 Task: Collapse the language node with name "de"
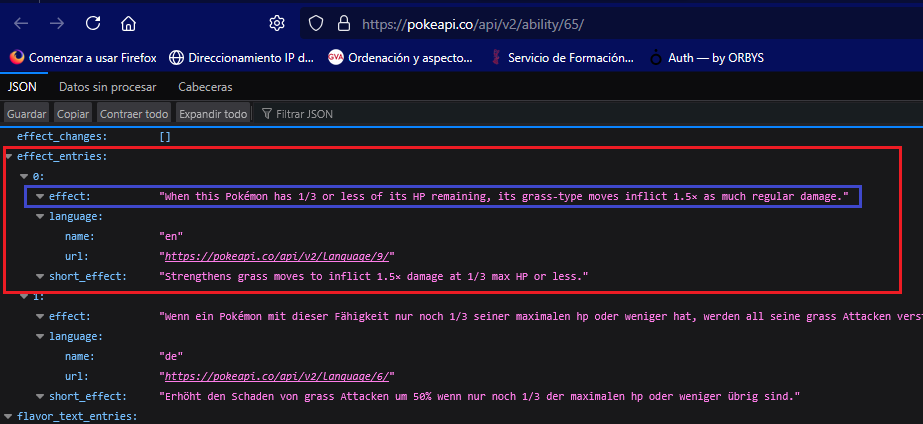[x=40, y=337]
